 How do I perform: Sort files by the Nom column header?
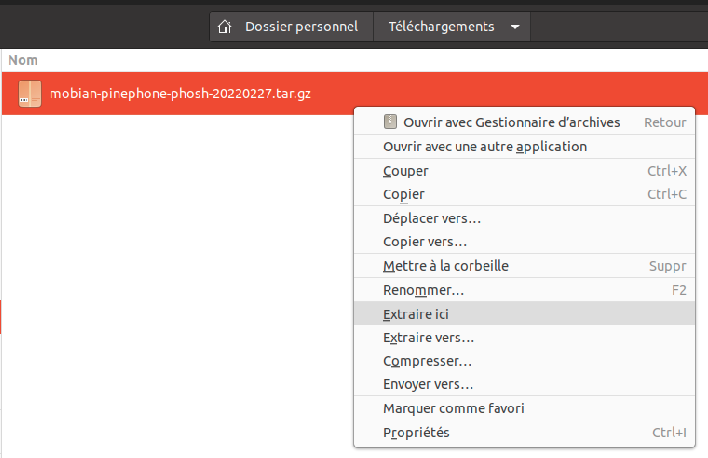(22, 61)
